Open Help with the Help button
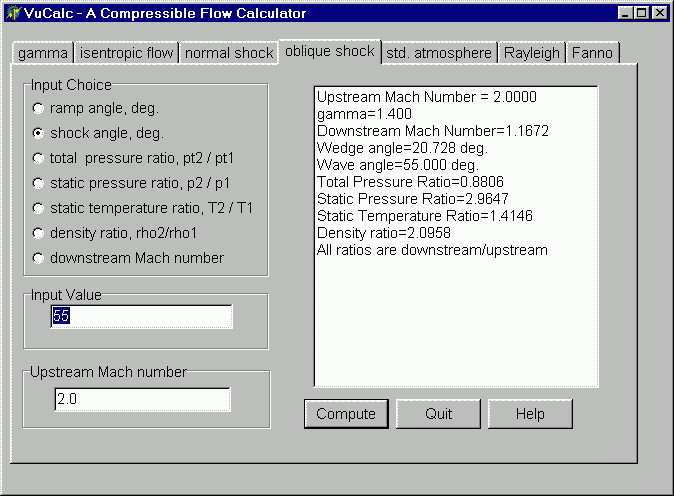 [x=530, y=414]
